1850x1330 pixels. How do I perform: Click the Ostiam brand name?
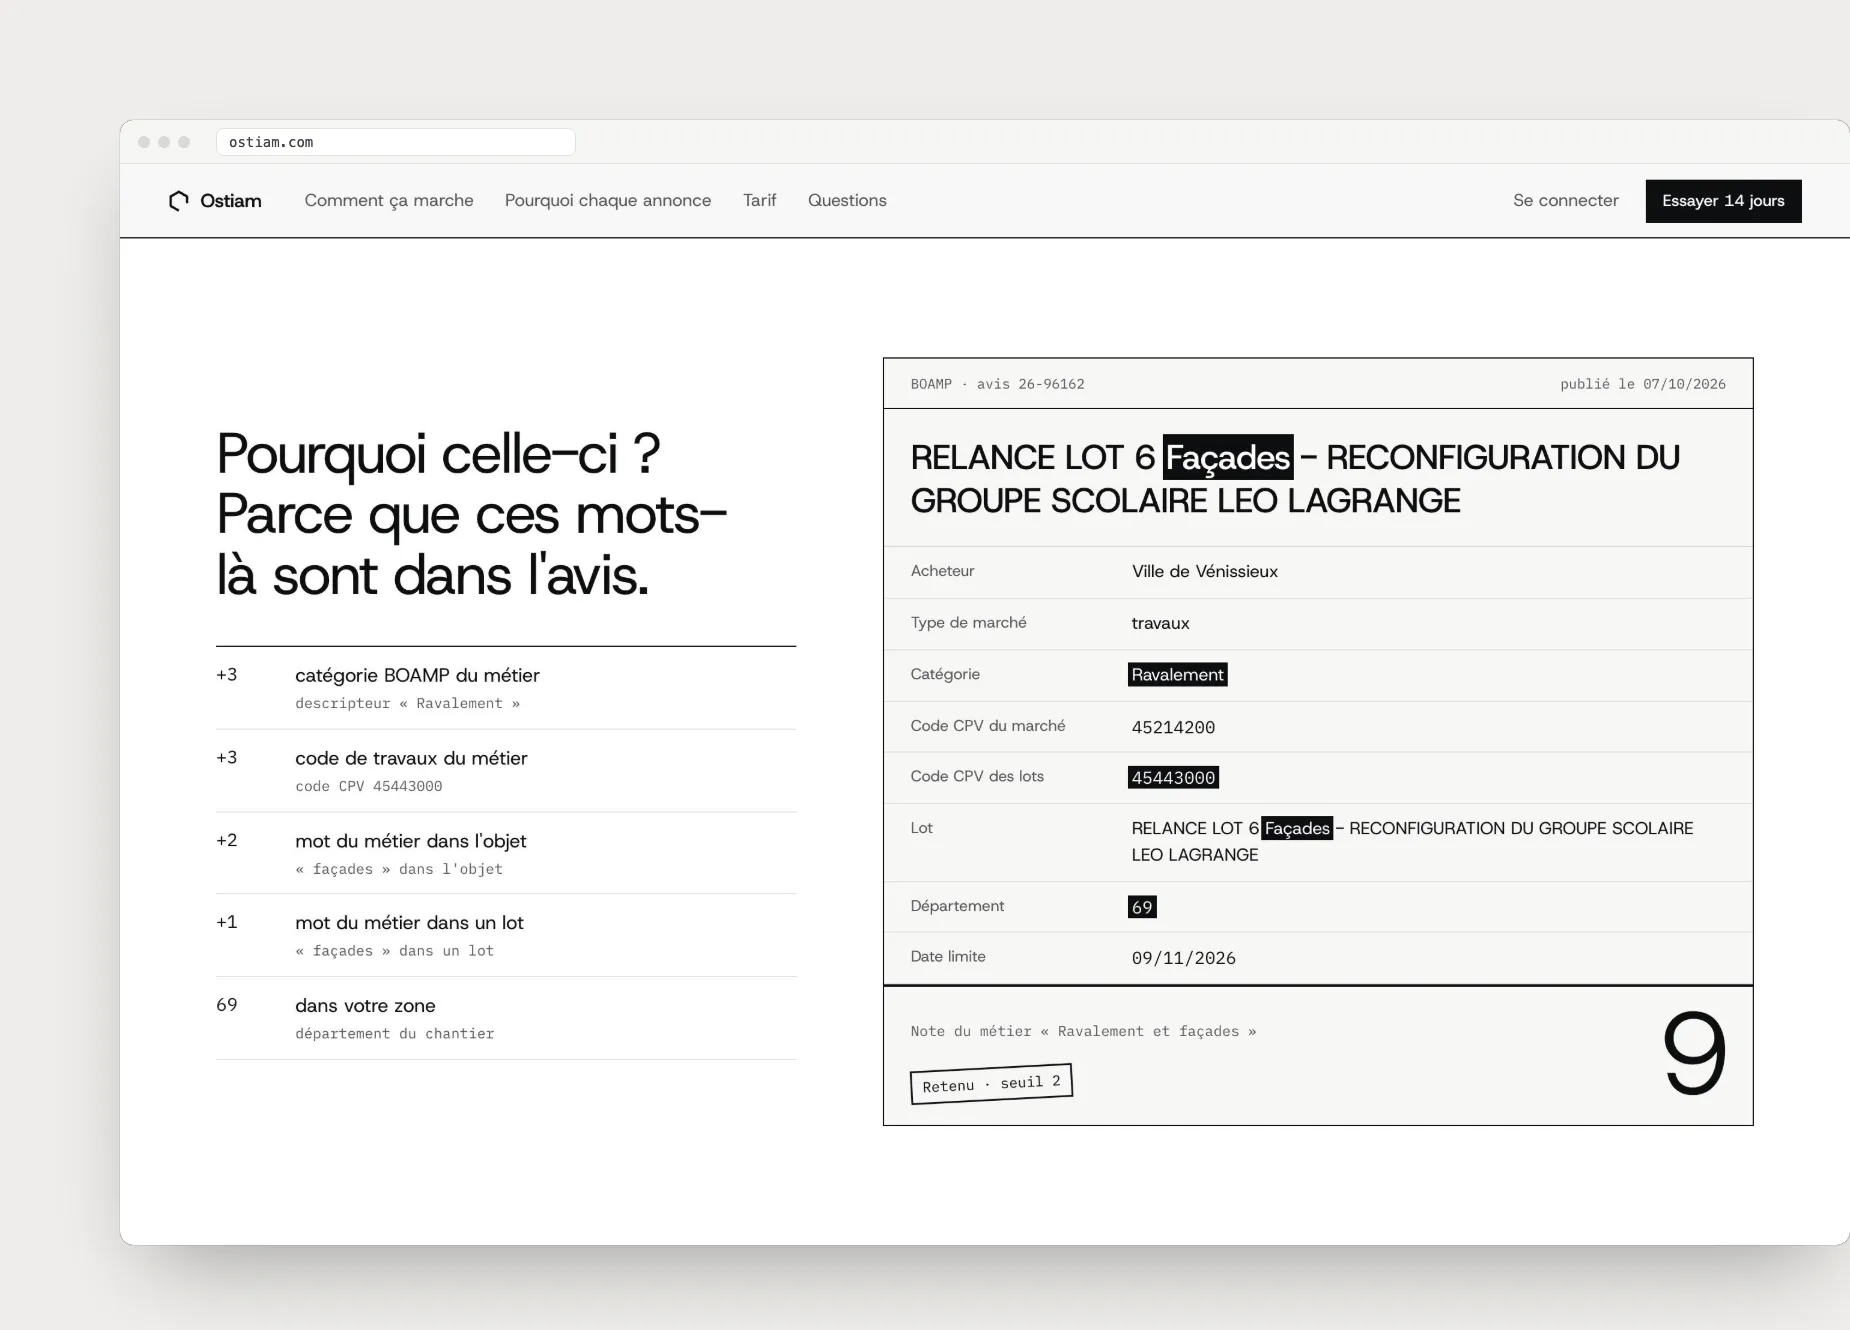tap(231, 201)
